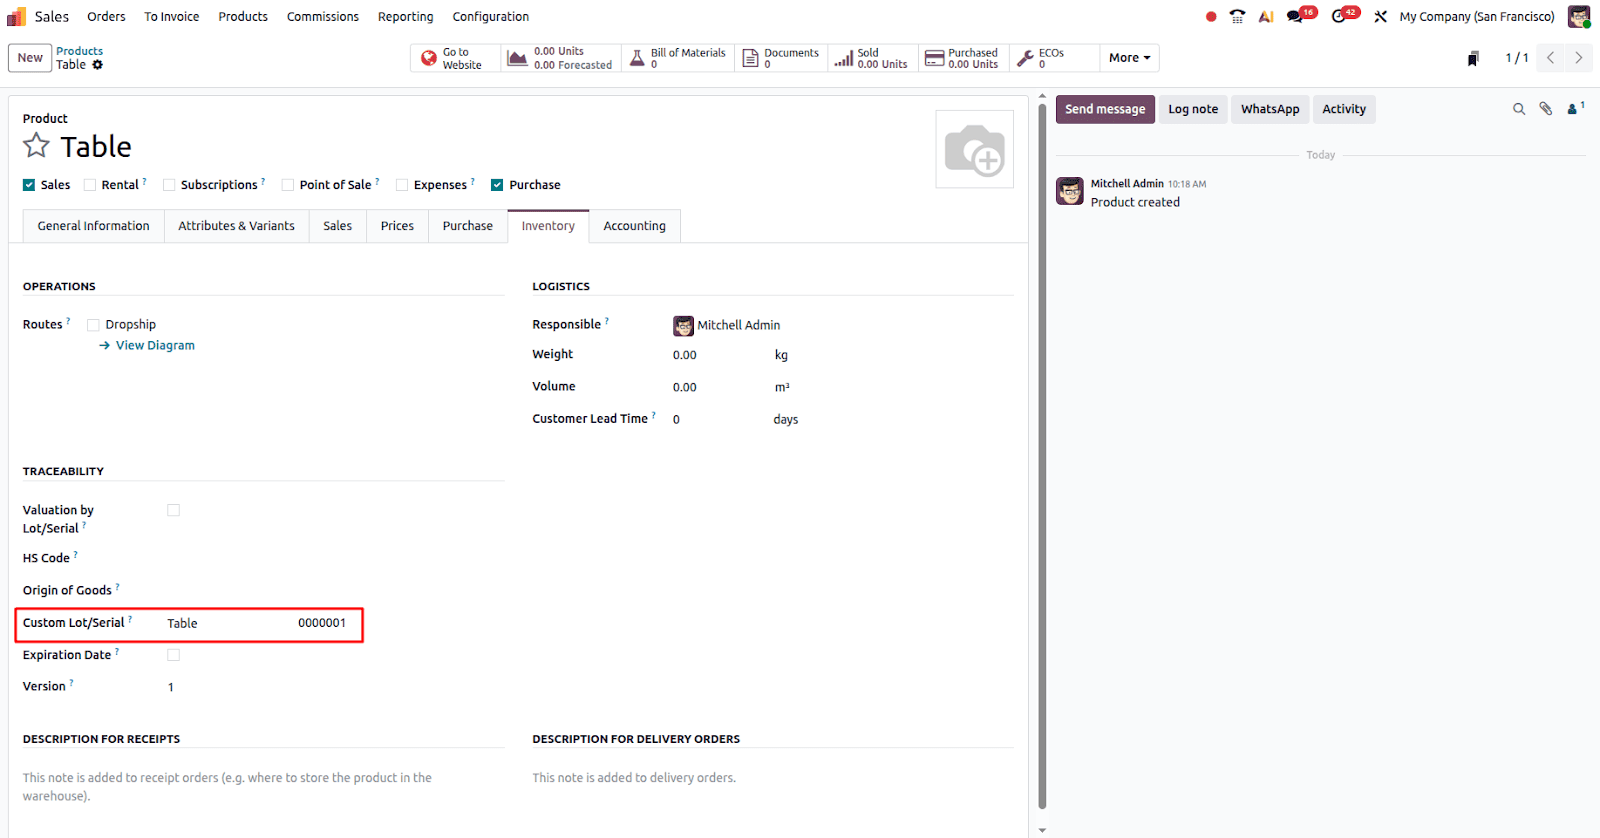Viewport: 1600px width, 838px height.
Task: Uncheck the Purchase checkbox
Action: pyautogui.click(x=497, y=185)
